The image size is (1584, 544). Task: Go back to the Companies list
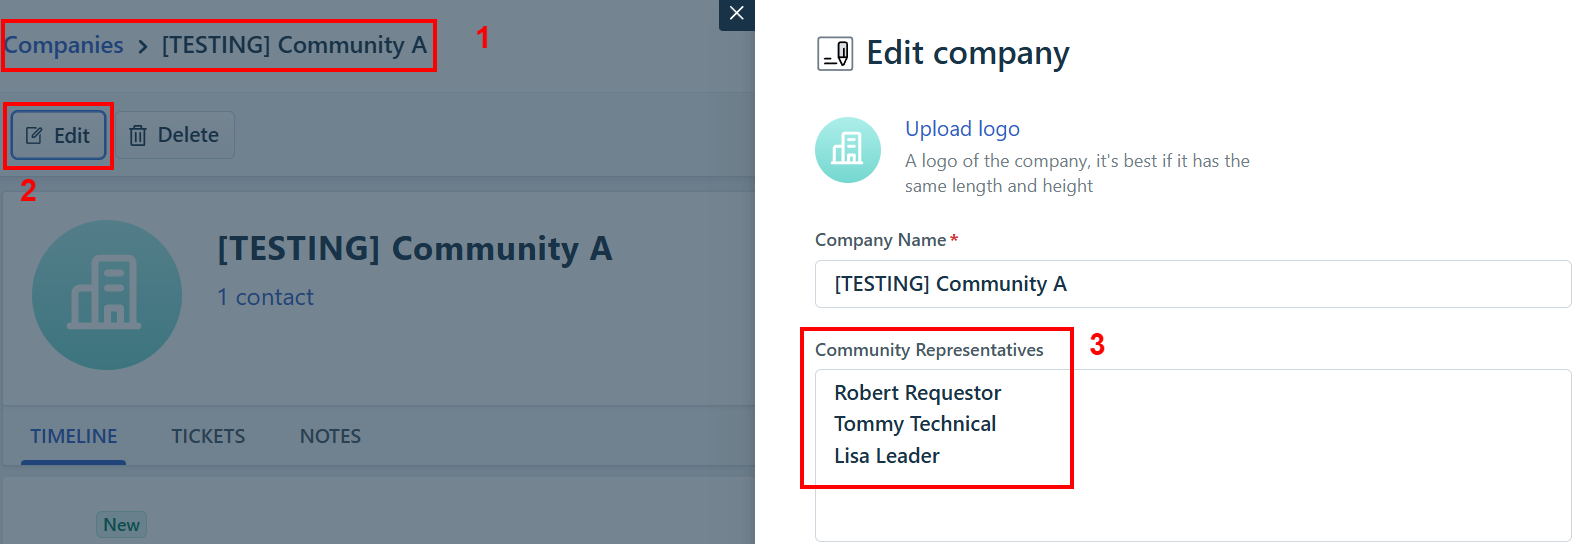(64, 46)
